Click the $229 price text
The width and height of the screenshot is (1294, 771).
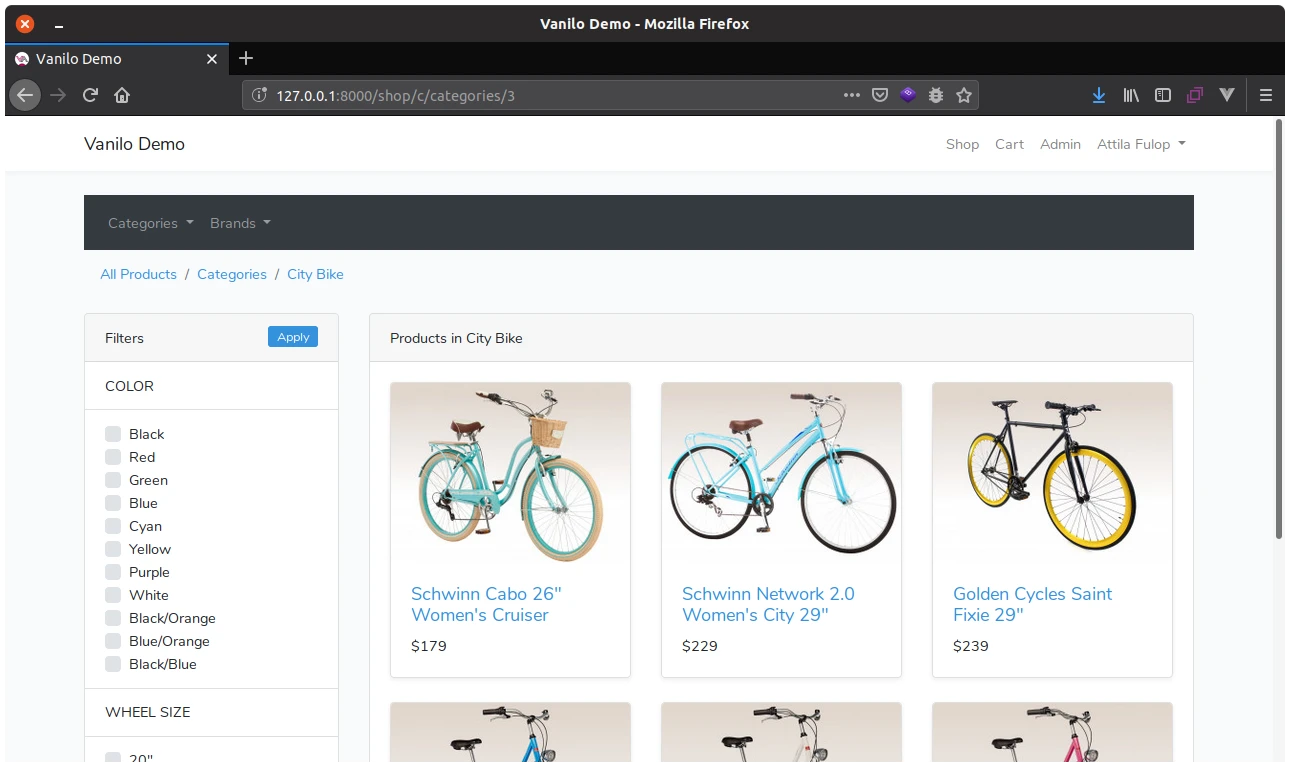[x=700, y=646]
